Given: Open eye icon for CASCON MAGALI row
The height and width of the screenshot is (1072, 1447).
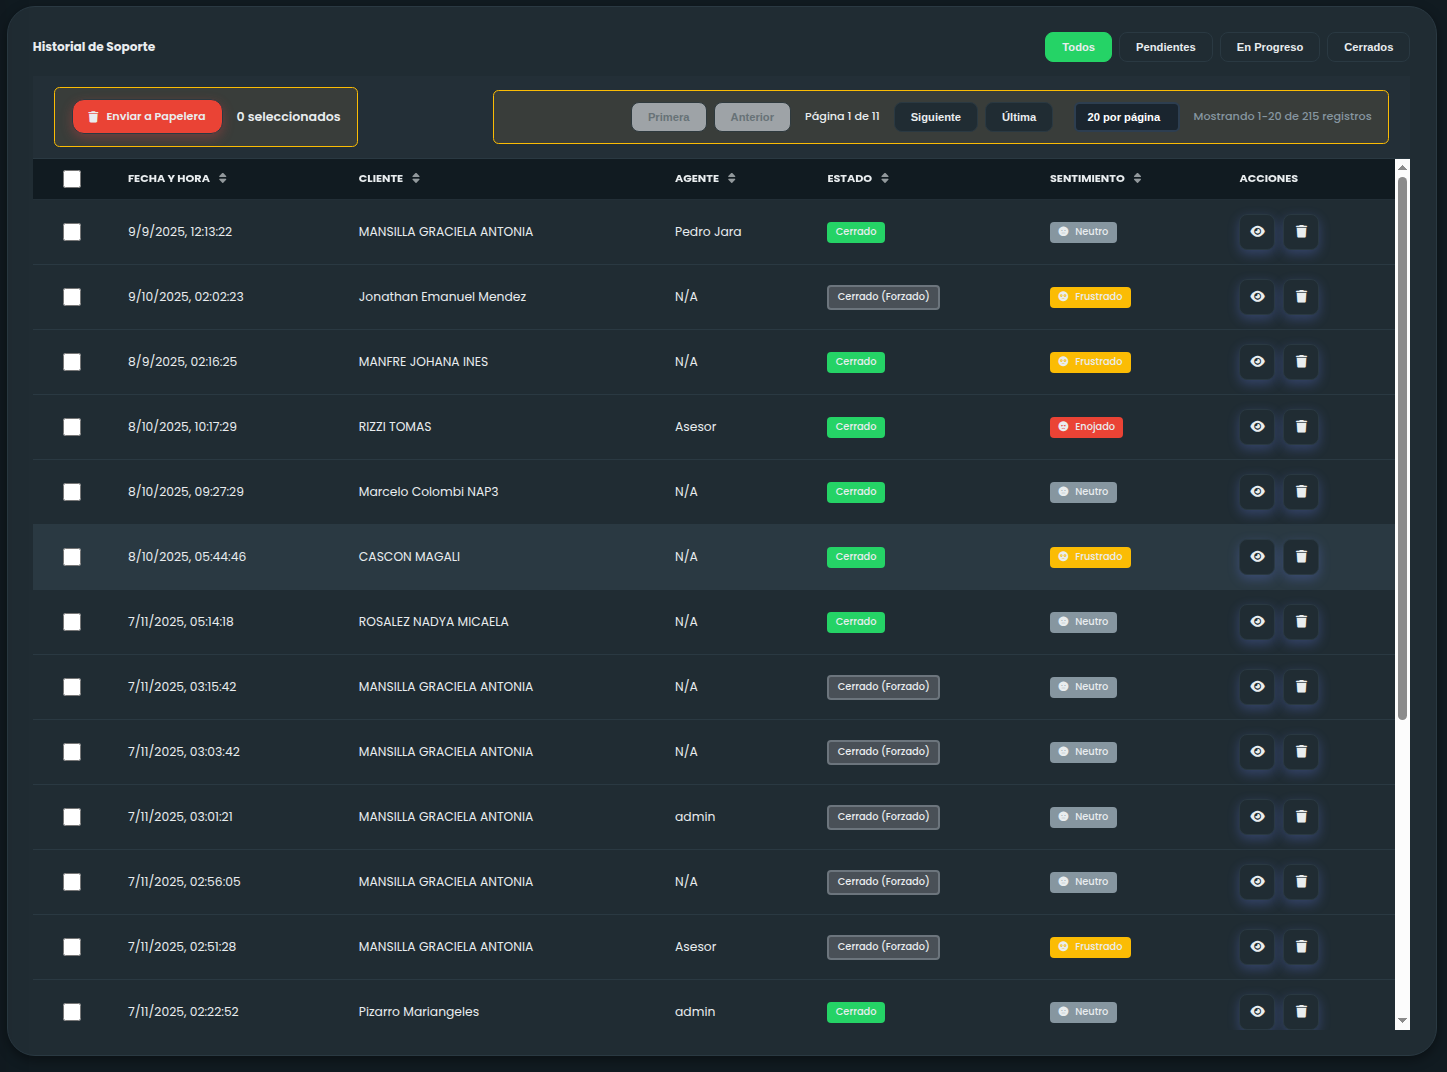Looking at the screenshot, I should point(1257,557).
